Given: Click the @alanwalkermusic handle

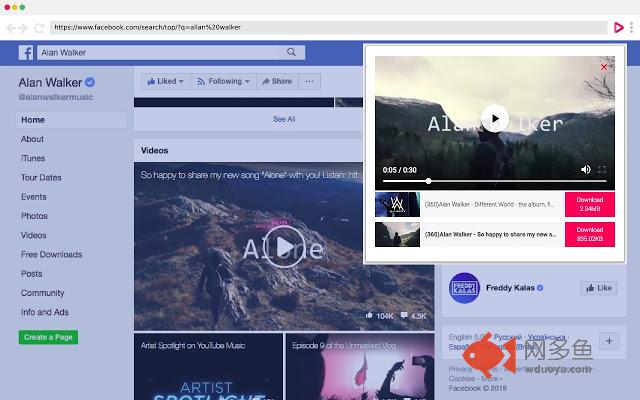Looking at the screenshot, I should pyautogui.click(x=56, y=97).
